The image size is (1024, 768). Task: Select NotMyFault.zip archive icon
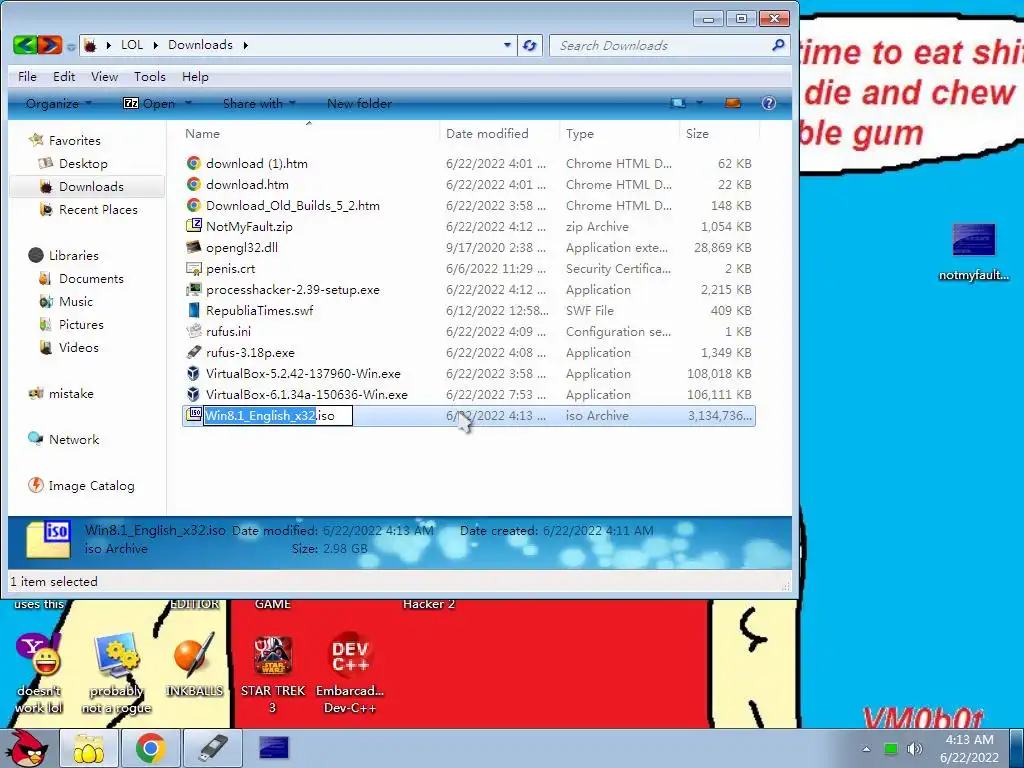[x=193, y=226]
